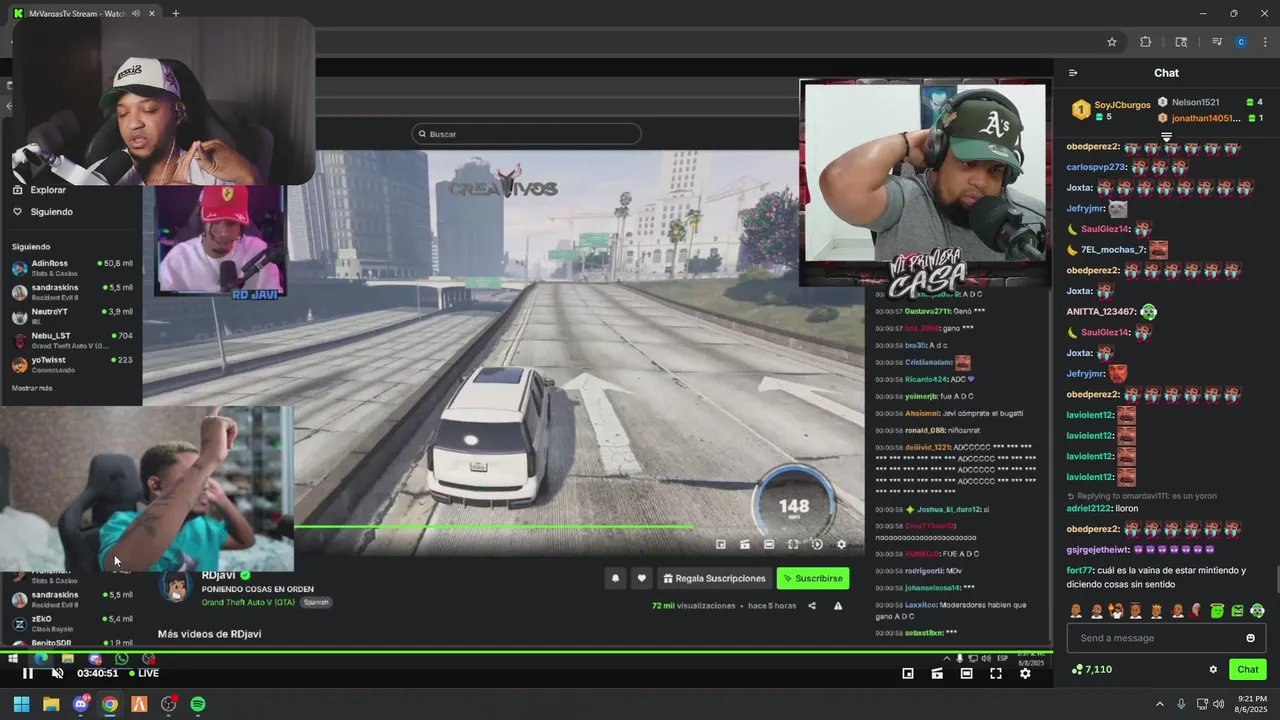Click the Spanish language tag
Screen dimensions: 1280x720
click(316, 602)
